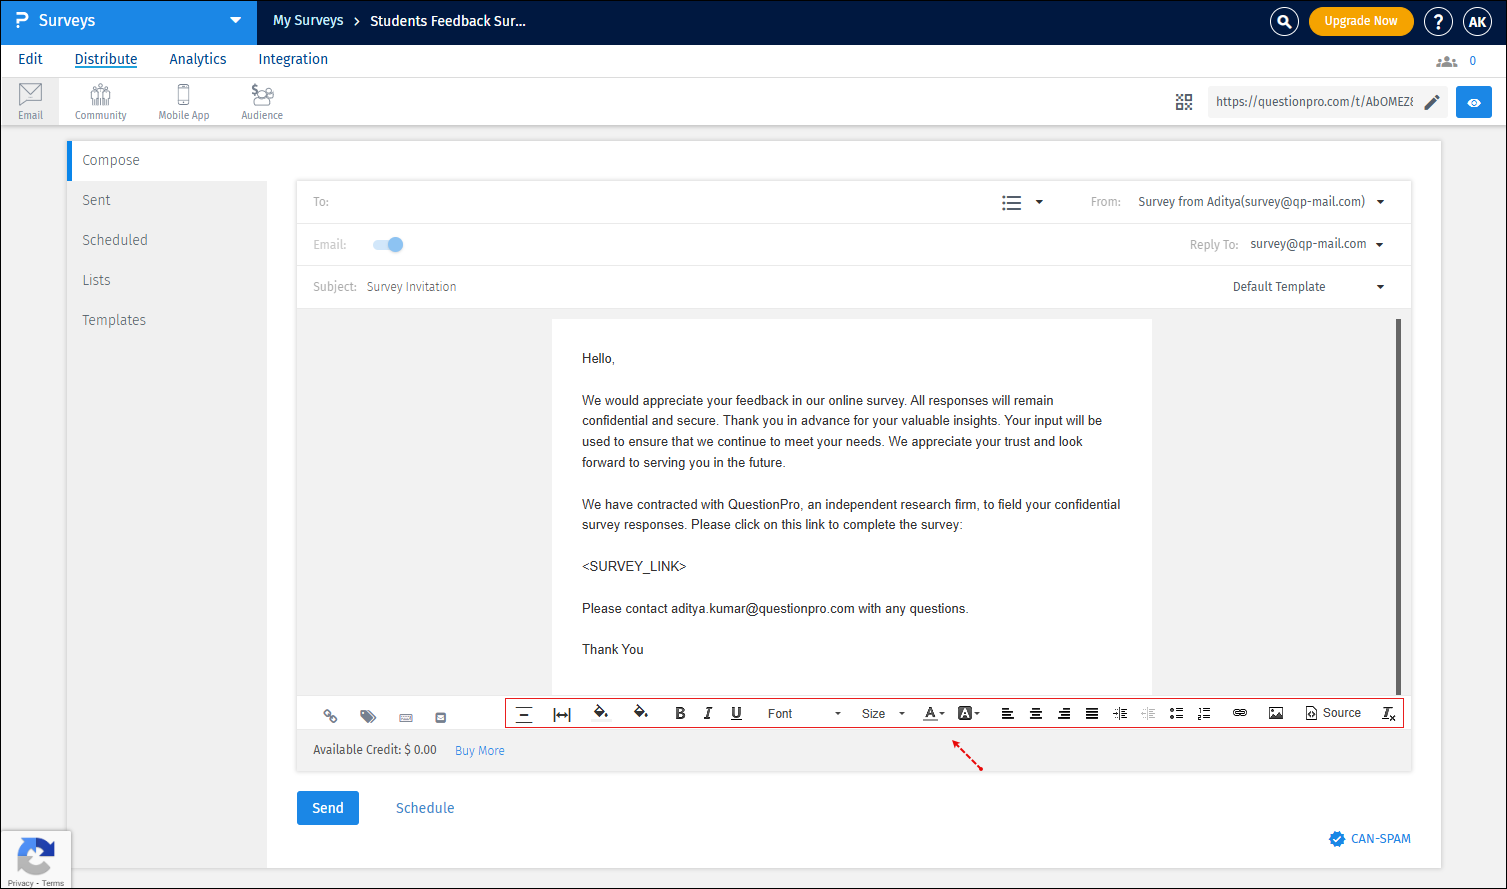Click the pencil icon to edit survey URL
The image size is (1507, 889).
[x=1432, y=102]
